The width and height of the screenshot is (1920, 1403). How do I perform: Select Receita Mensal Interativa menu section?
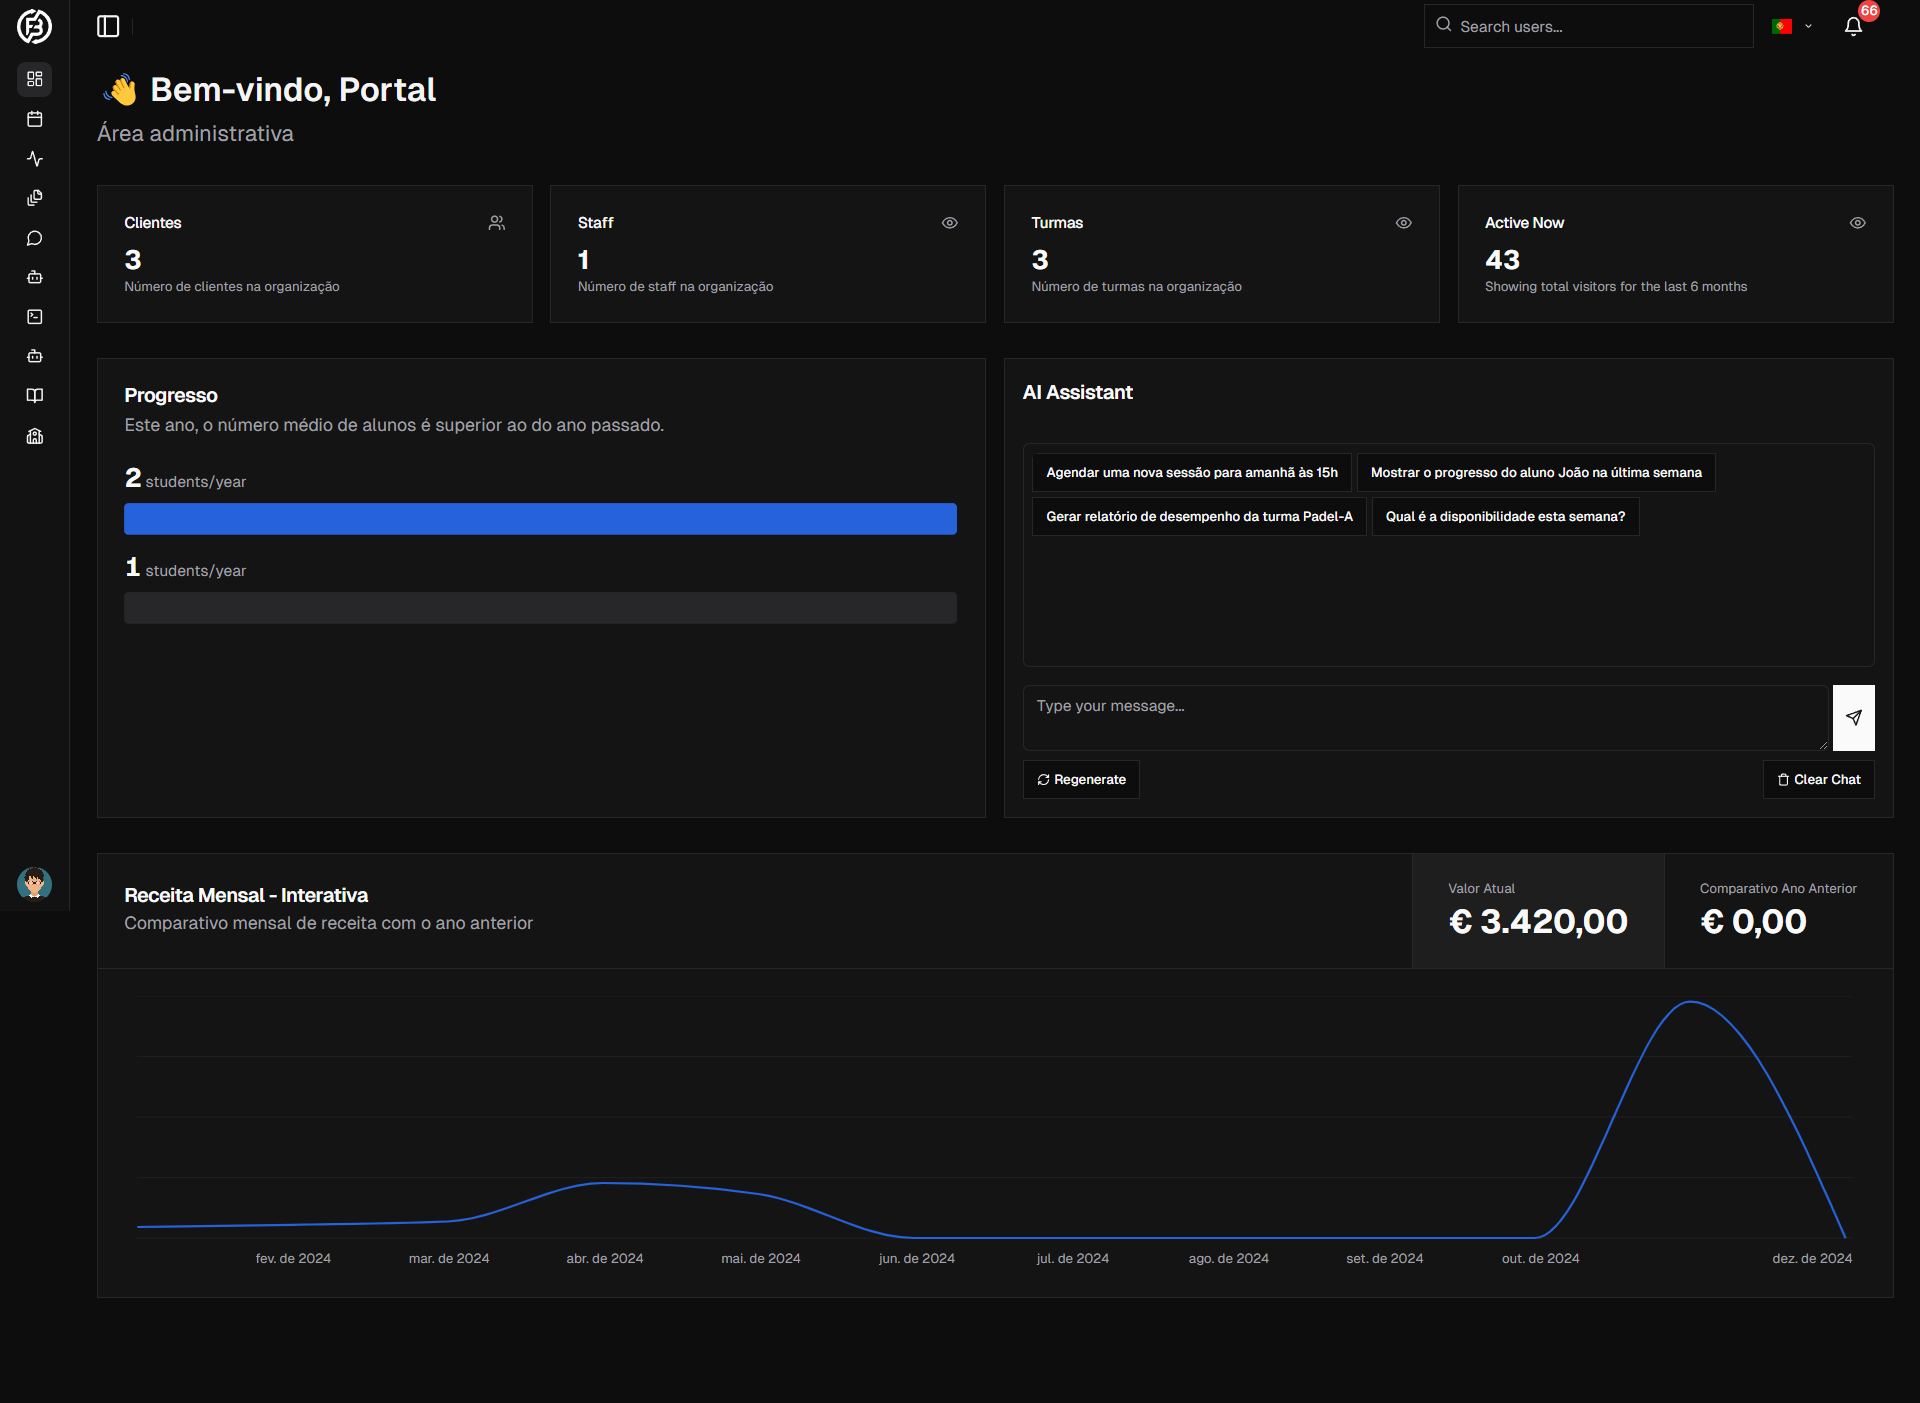(246, 895)
